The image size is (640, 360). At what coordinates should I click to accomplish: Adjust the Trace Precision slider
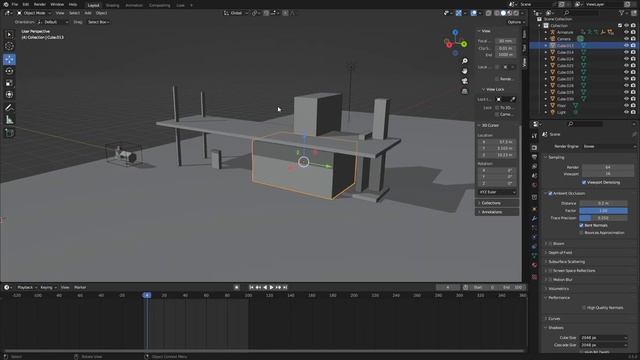coord(603,218)
